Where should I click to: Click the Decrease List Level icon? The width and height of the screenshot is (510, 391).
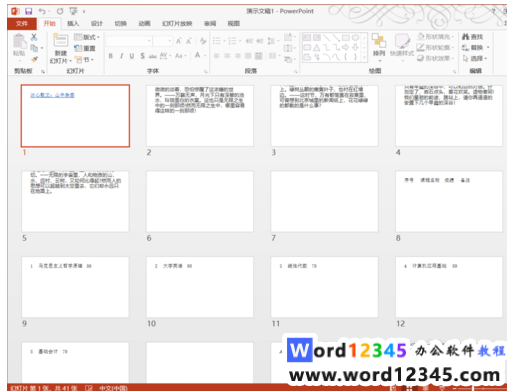249,41
